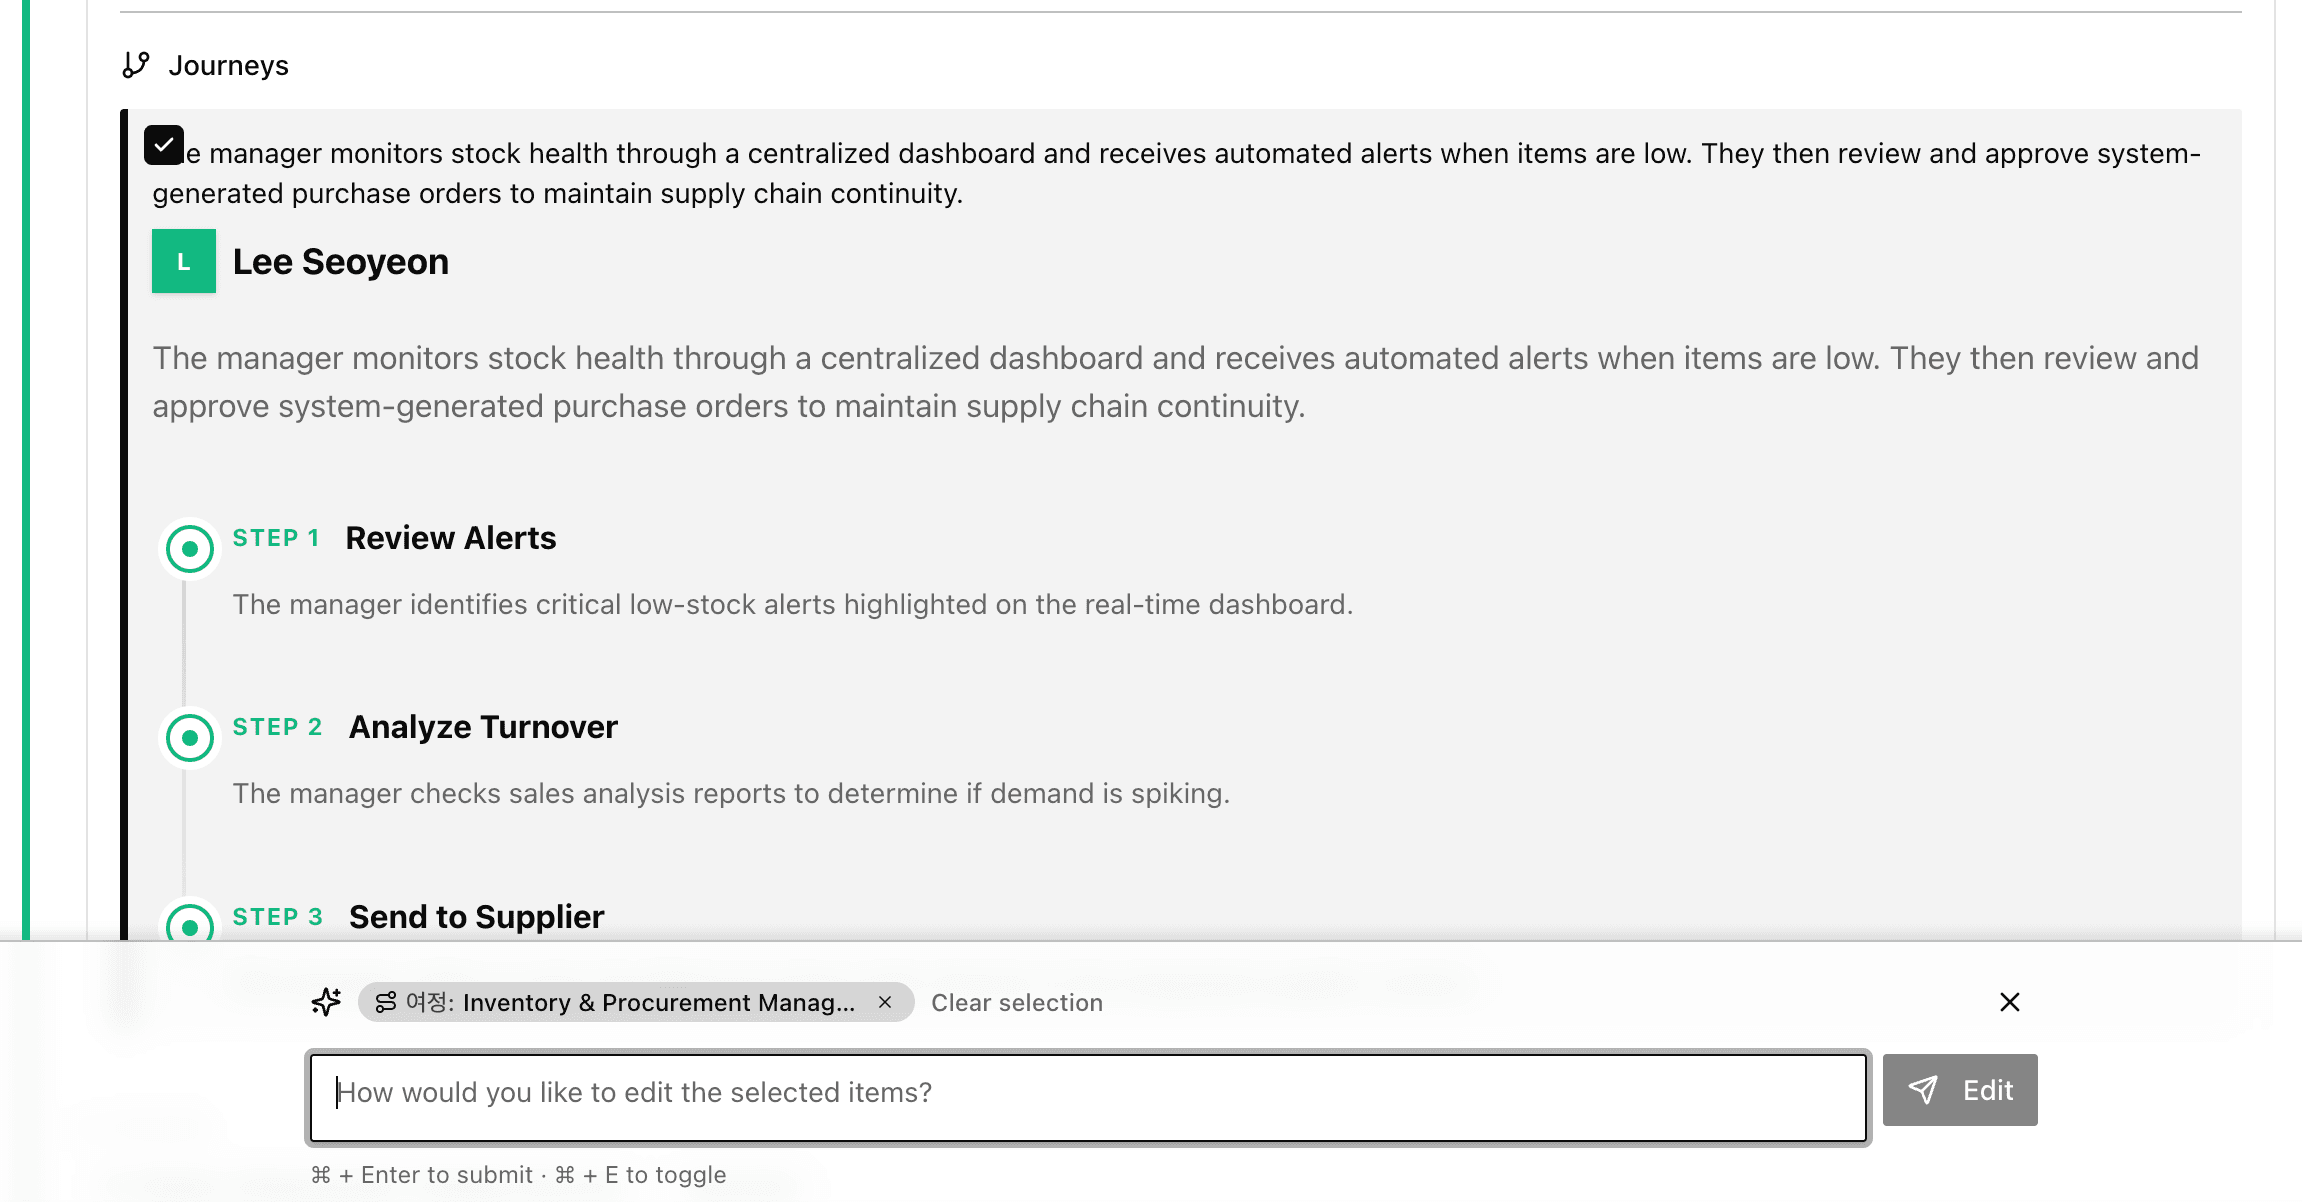Screen dimensions: 2302x1202
Task: Click the Step 3 circular marker
Action: (189, 926)
